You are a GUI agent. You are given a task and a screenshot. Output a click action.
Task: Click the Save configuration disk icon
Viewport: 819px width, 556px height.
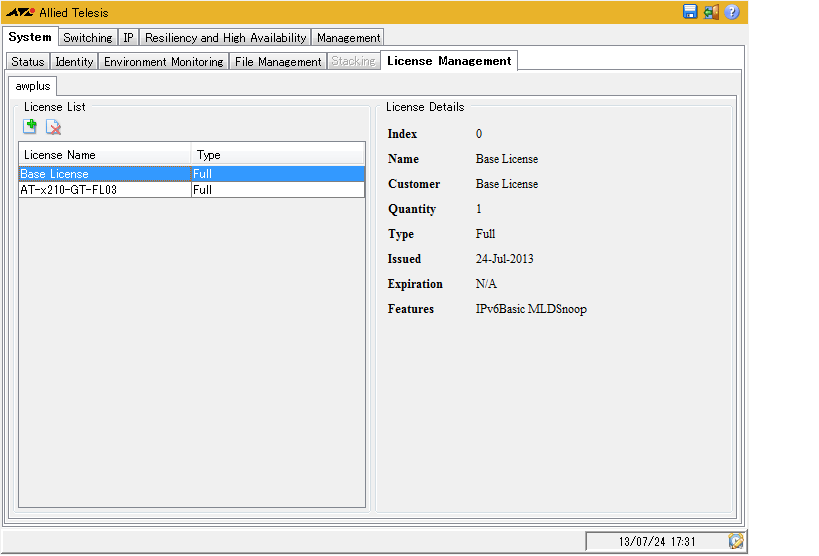point(690,11)
